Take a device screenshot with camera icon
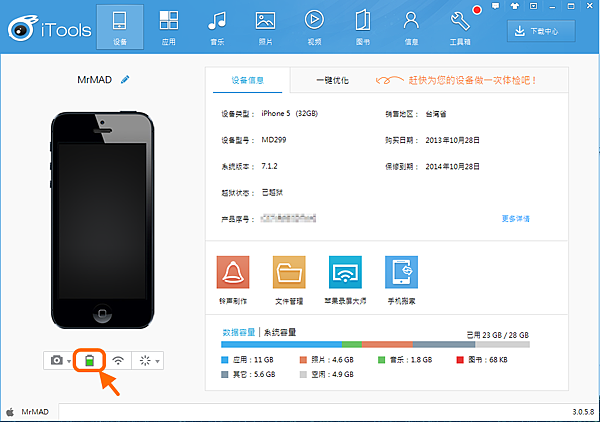The image size is (600, 422). click(x=57, y=360)
